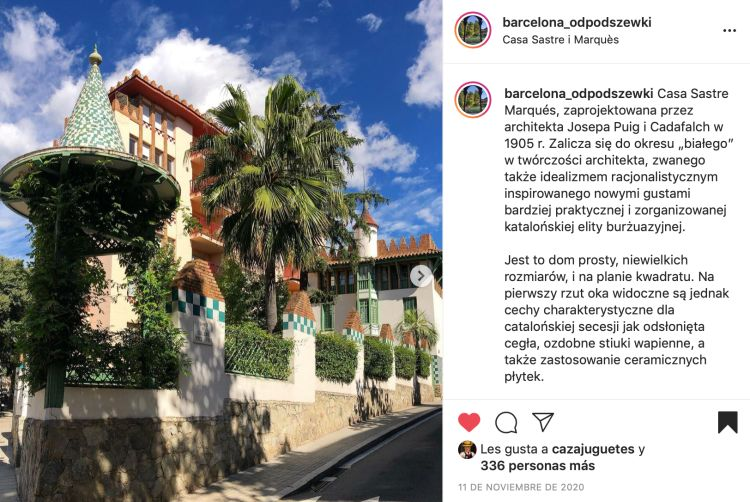This screenshot has width=750, height=502.
Task: Open cazajuguetes profile from likes line
Action: 593,449
